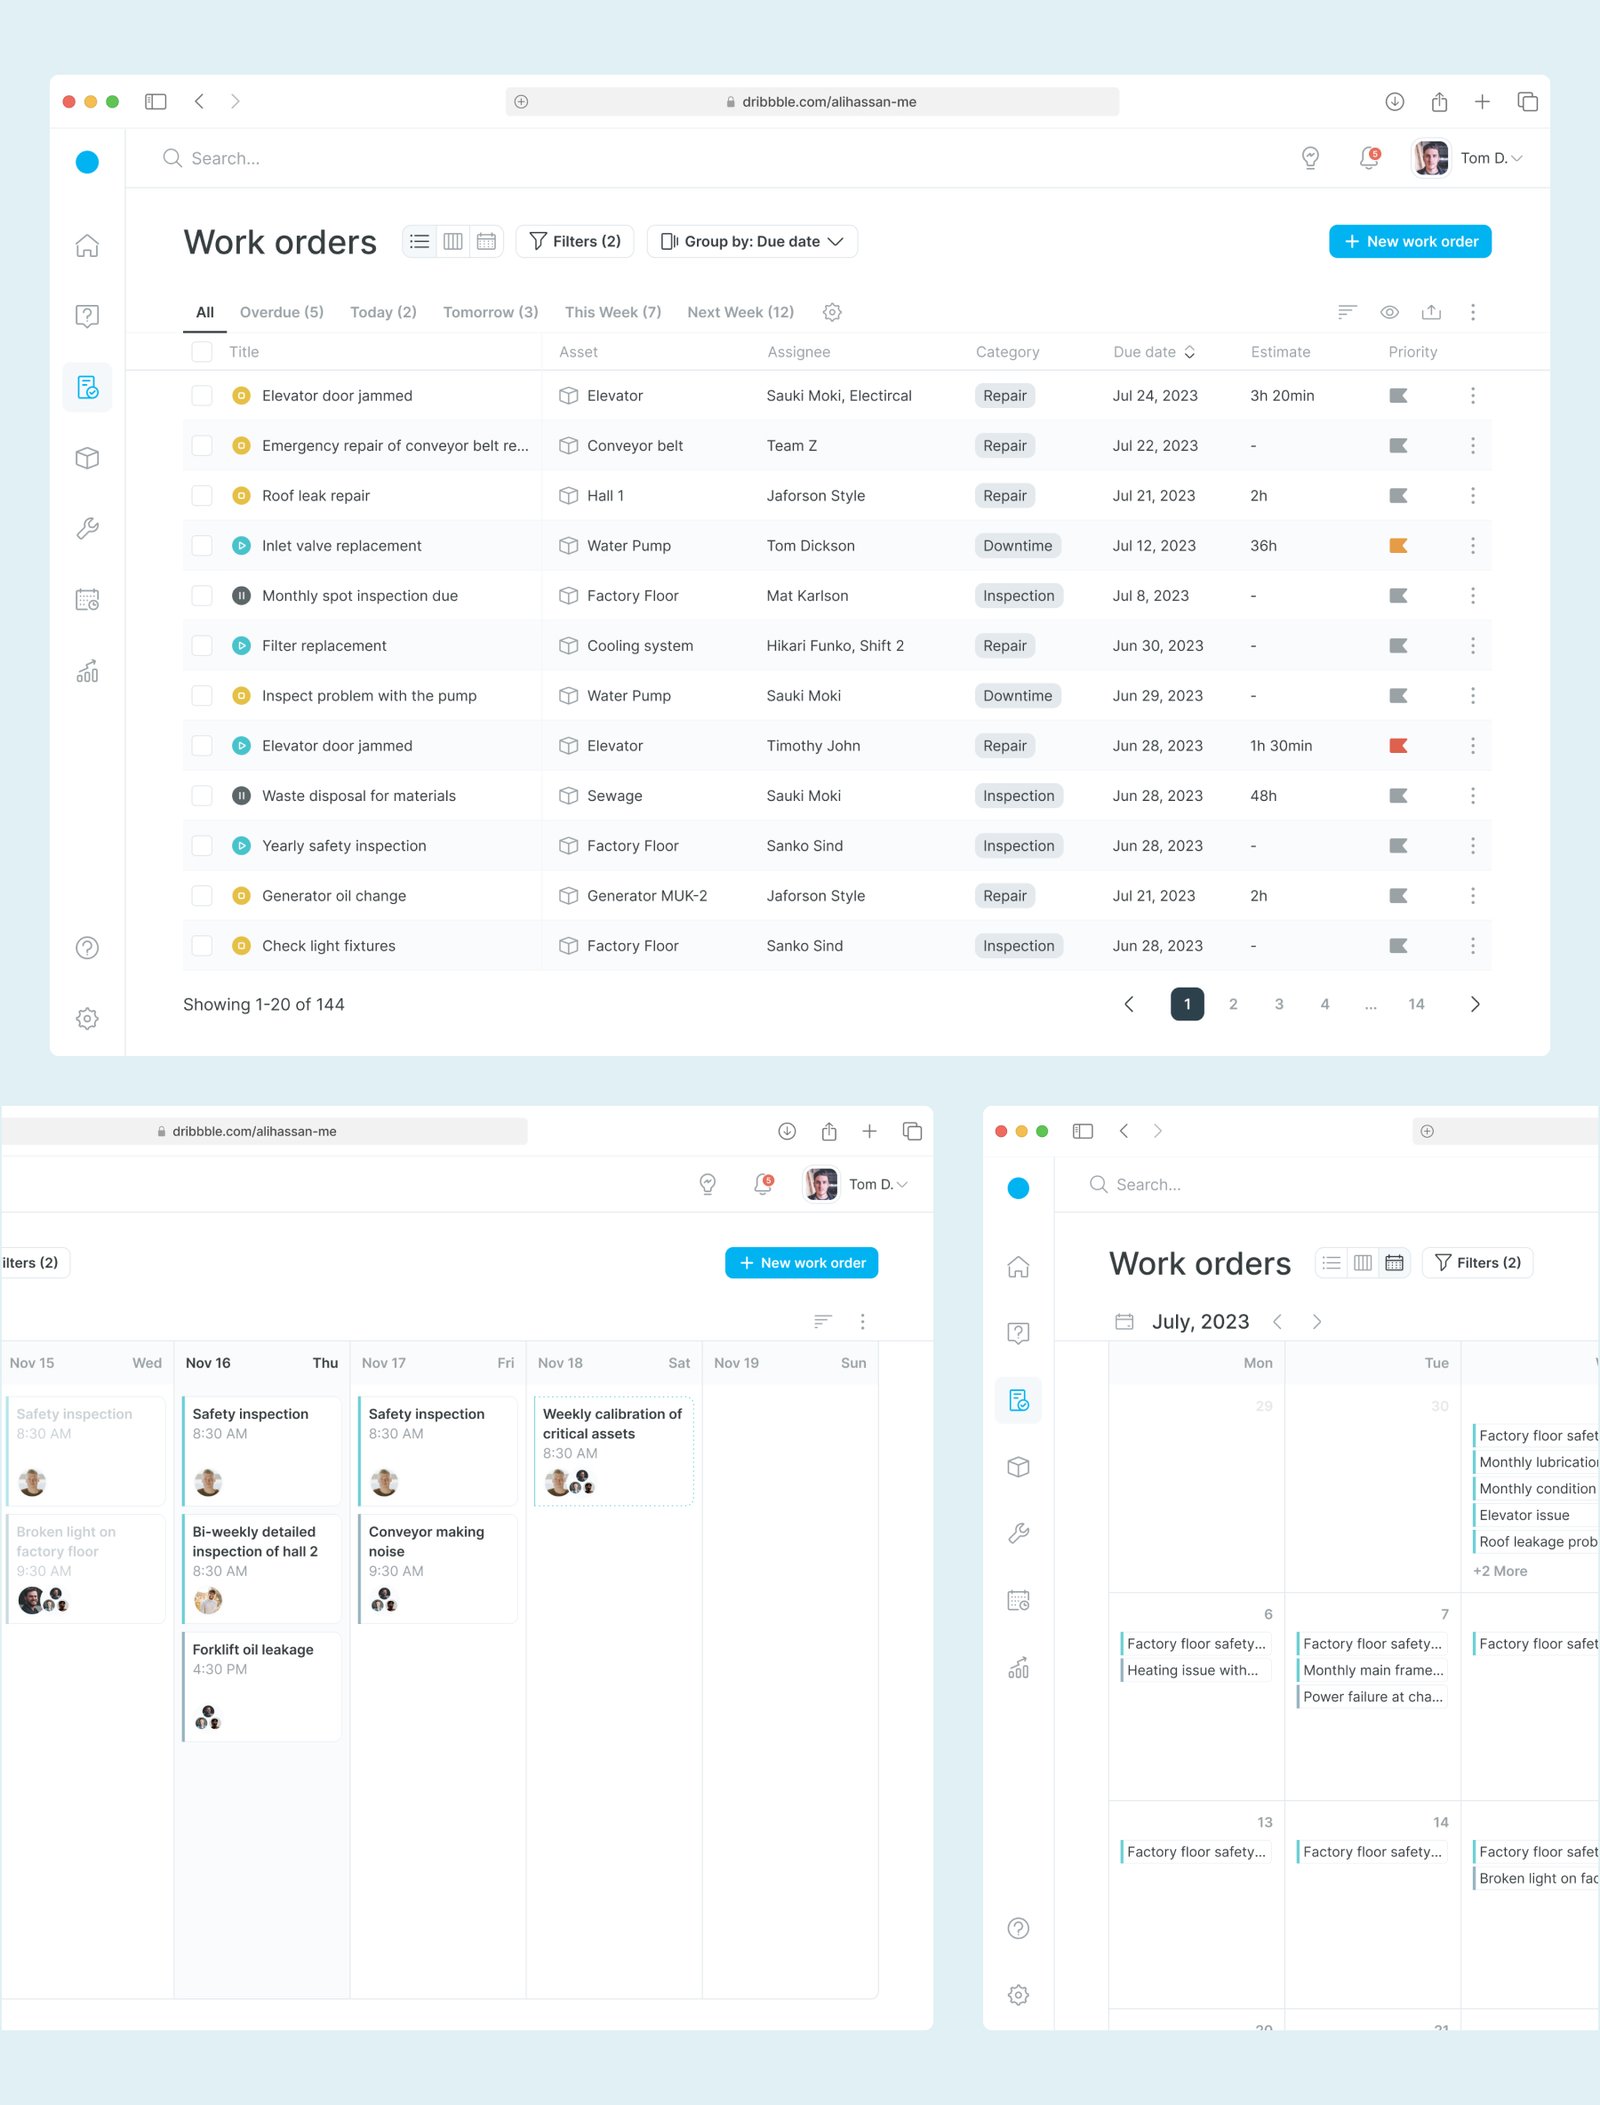
Task: Go to page 2 in pagination
Action: [1233, 1004]
